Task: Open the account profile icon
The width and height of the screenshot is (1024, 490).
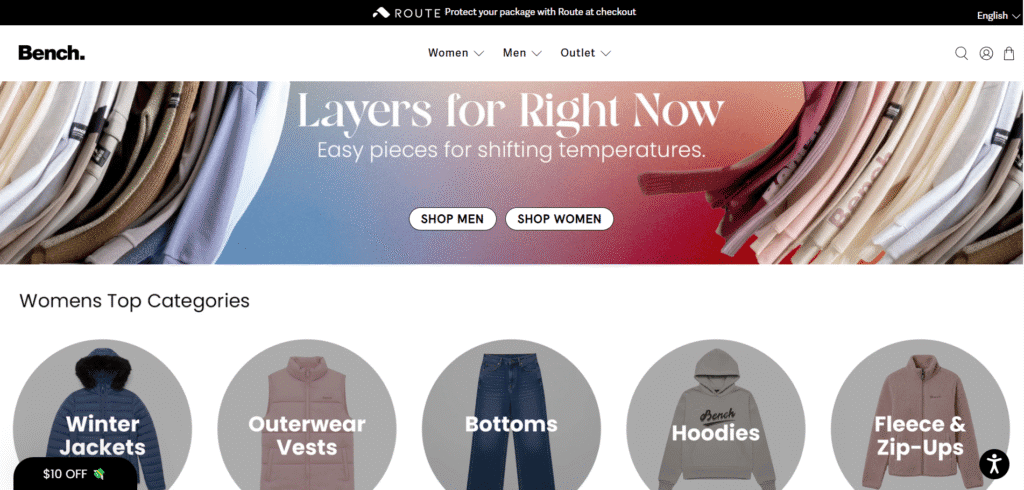Action: 986,54
